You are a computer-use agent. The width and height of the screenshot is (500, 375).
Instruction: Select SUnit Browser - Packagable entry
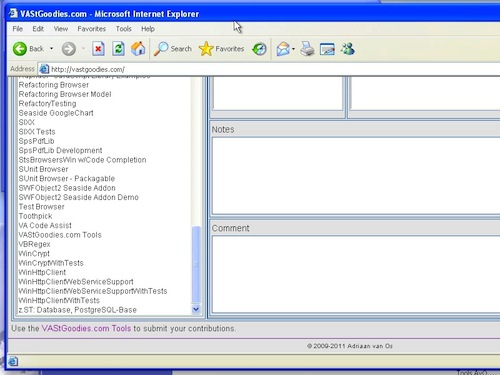tap(67, 178)
